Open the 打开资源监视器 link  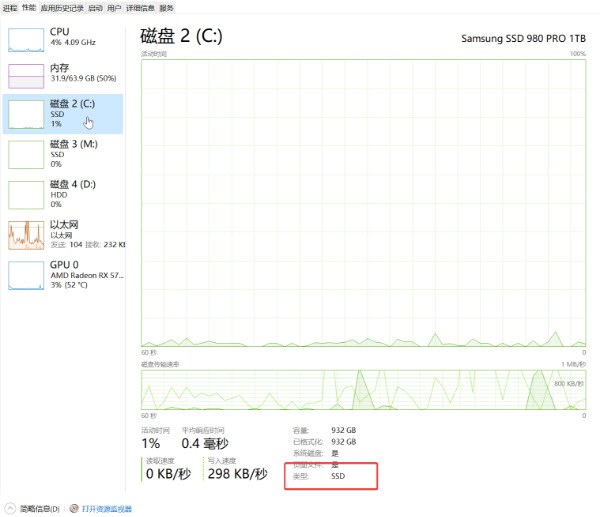point(106,508)
